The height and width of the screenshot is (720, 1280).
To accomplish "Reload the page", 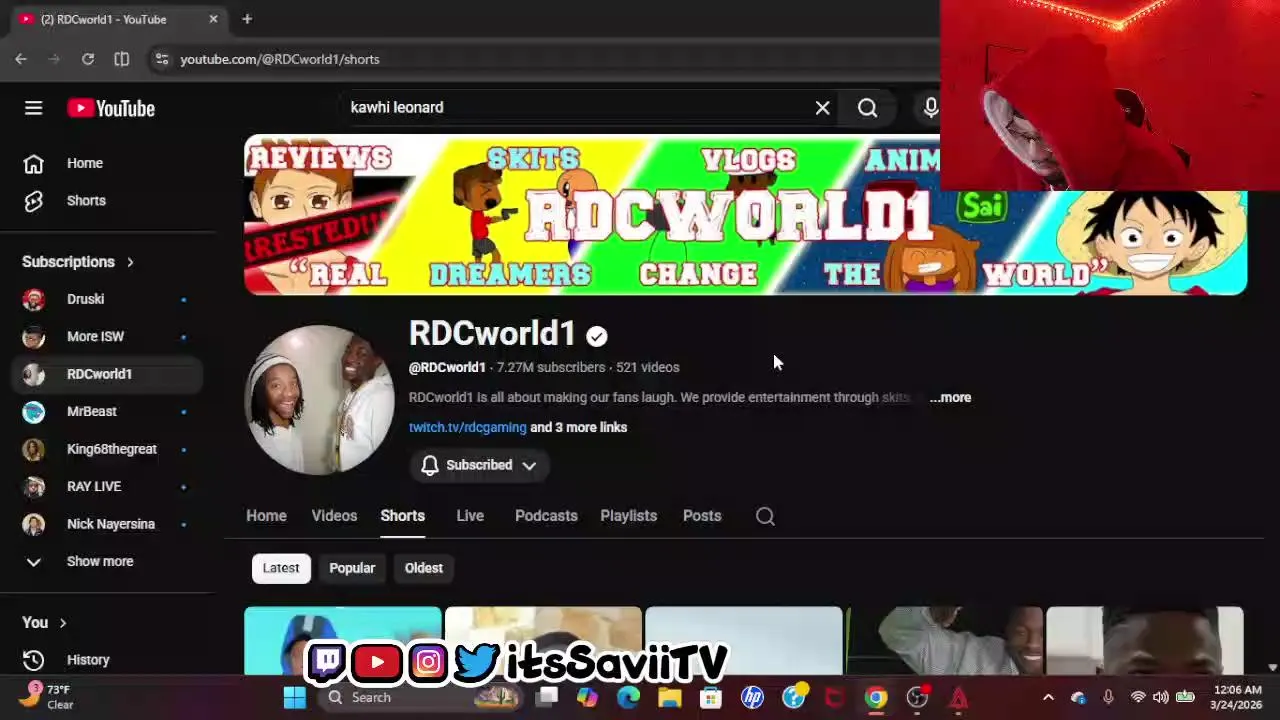I will [88, 59].
